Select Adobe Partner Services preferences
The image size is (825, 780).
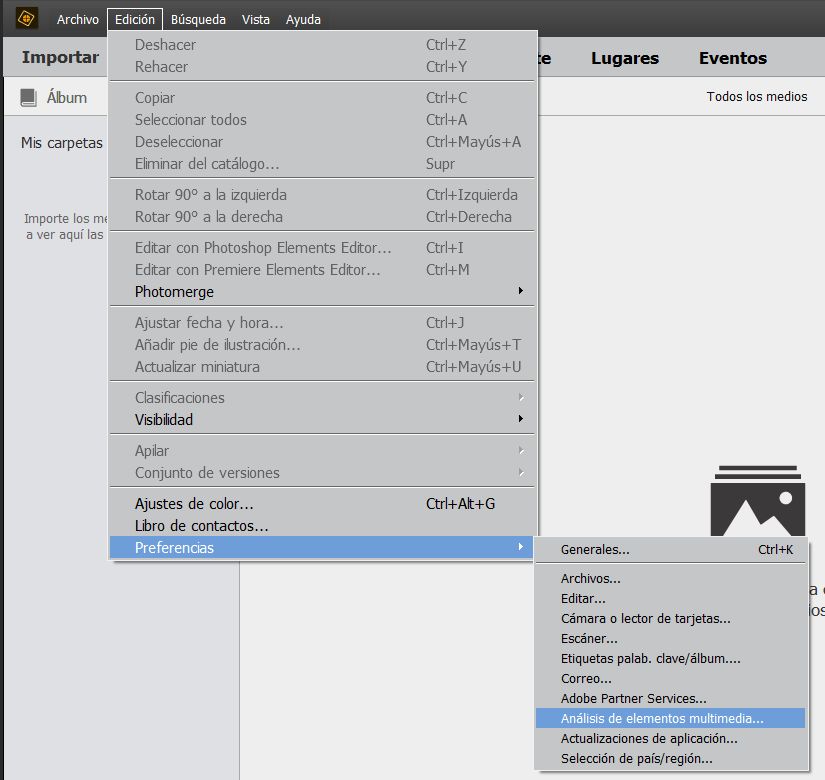(671, 698)
